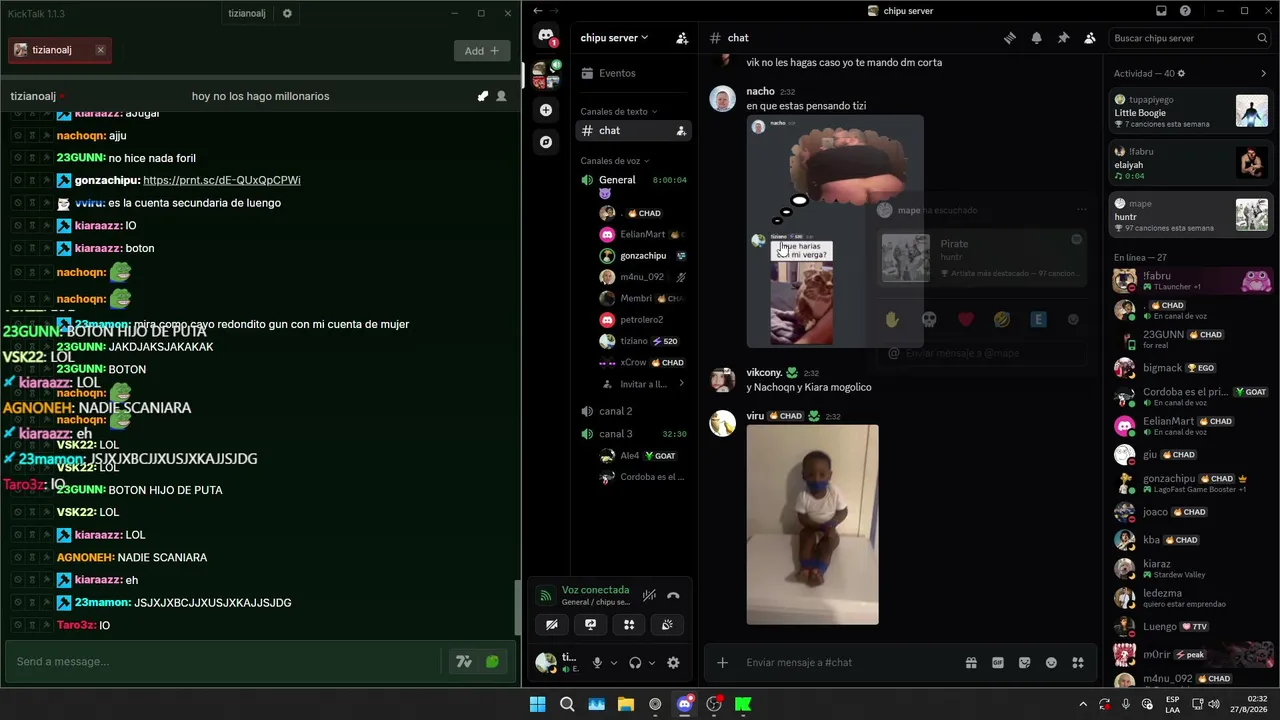
Task: Open Eventos in Discord sidebar
Action: [x=633, y=73]
